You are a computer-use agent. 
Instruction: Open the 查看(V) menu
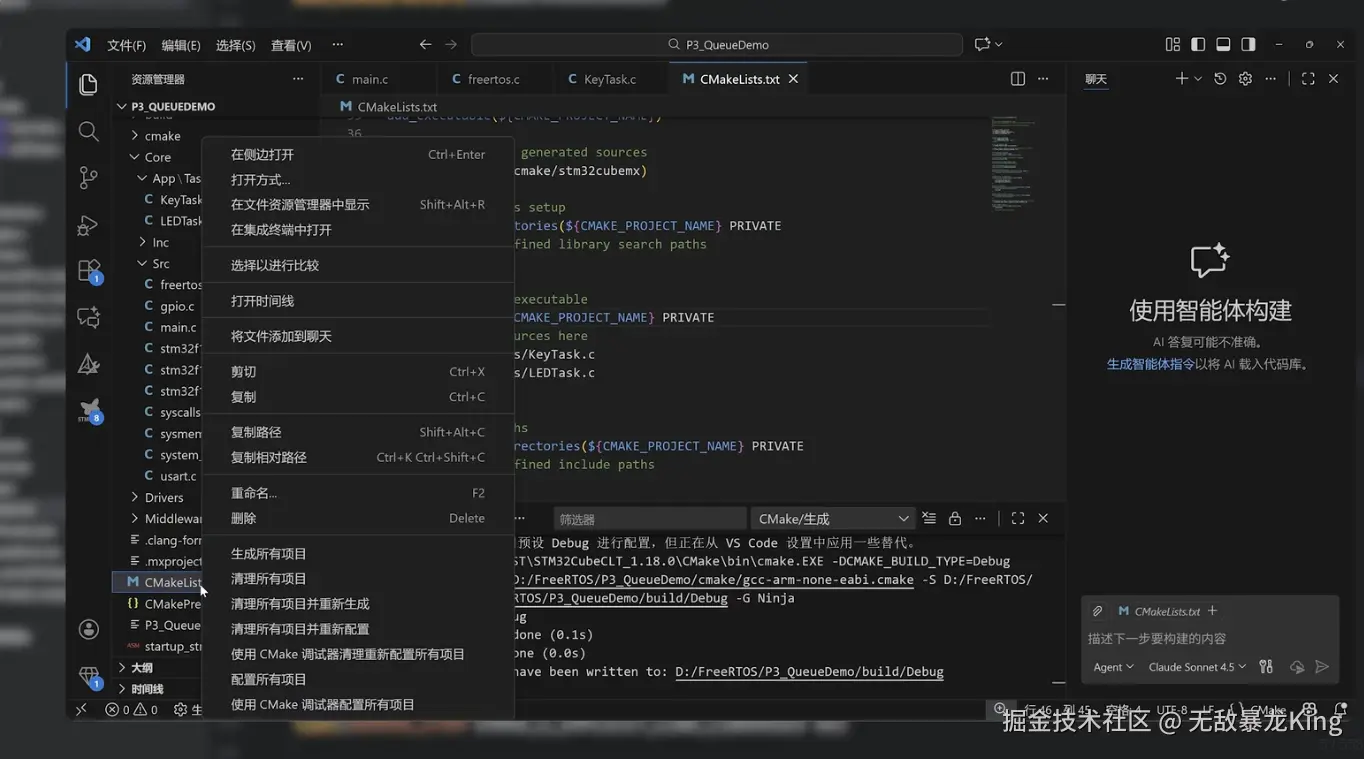tap(291, 45)
